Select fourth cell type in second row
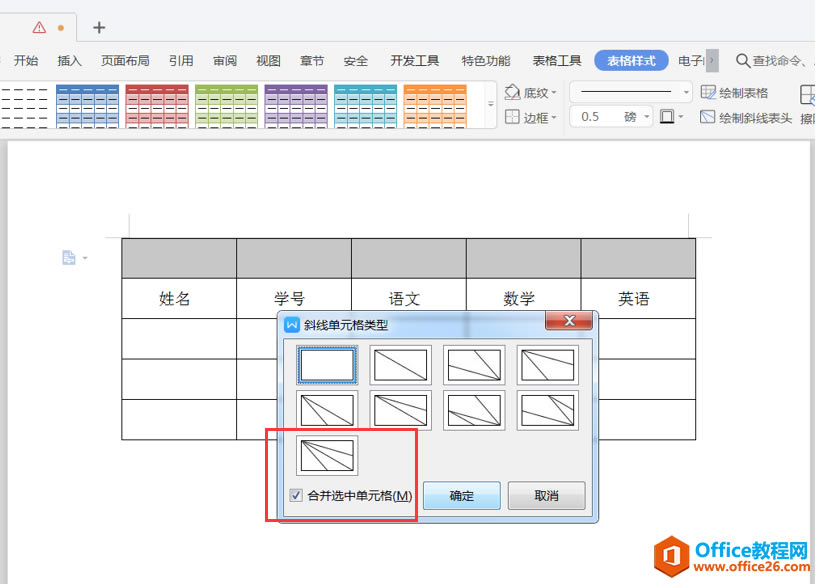817x584 pixels. coord(548,410)
